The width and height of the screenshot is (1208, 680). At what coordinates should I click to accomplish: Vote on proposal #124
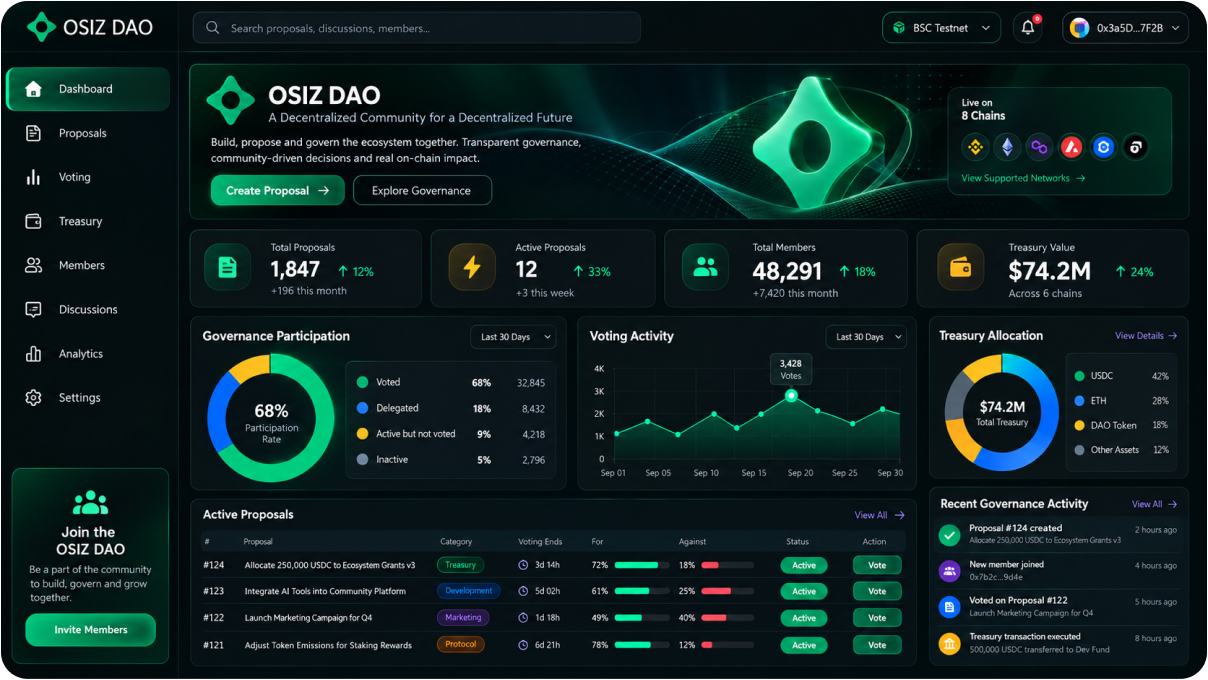tap(877, 565)
